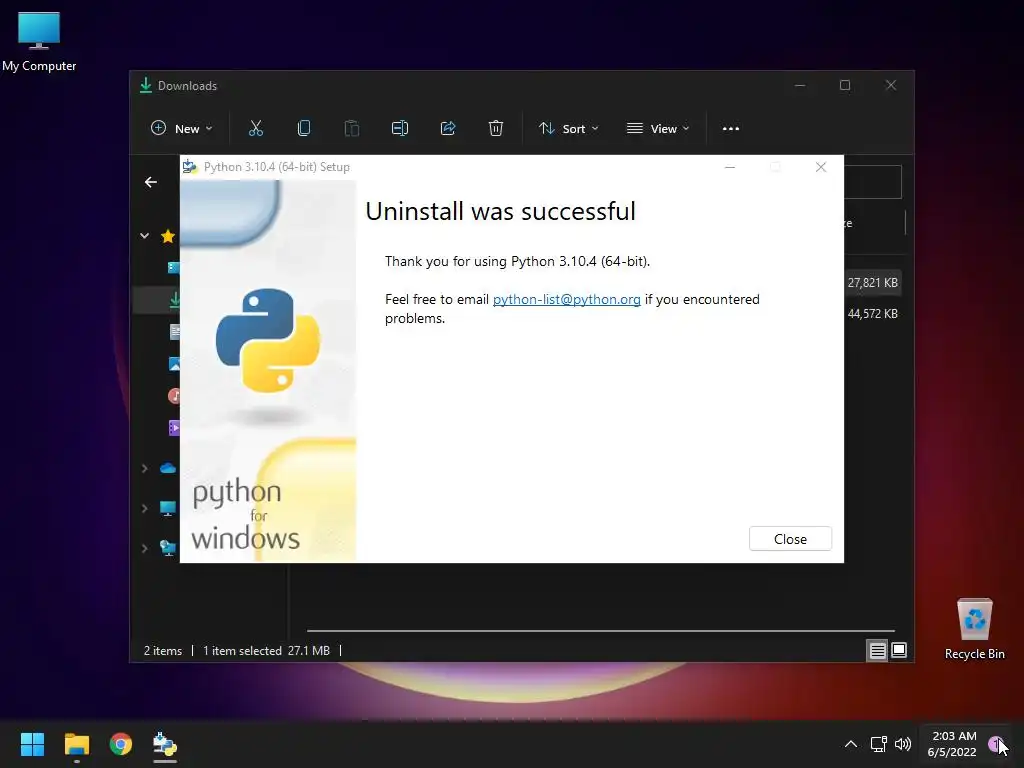
Task: Open the See more ellipsis menu in Downloads
Action: click(x=731, y=129)
